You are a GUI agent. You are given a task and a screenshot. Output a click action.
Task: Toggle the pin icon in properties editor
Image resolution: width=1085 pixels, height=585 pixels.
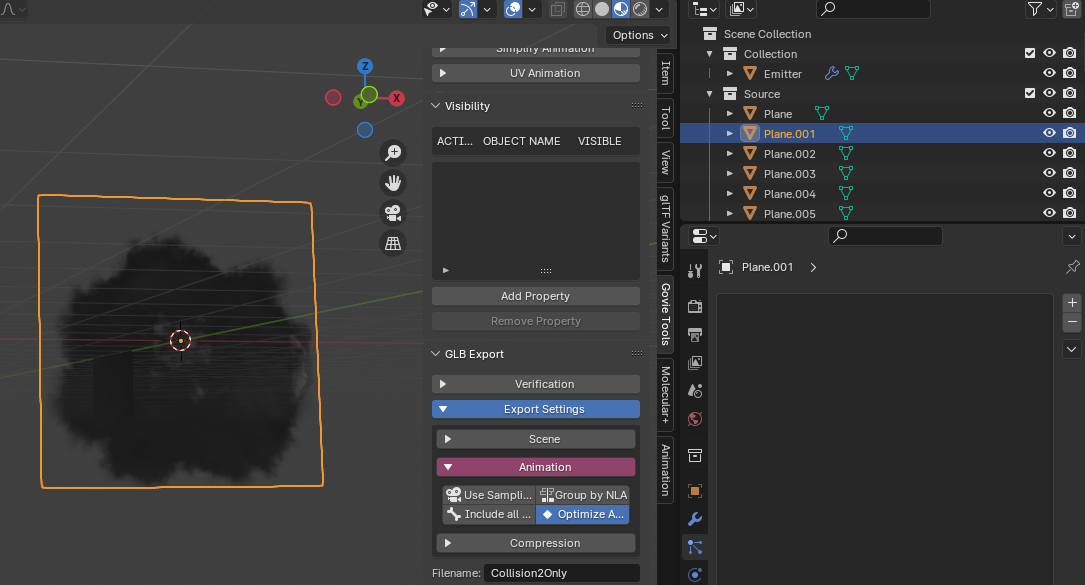coord(1073,267)
